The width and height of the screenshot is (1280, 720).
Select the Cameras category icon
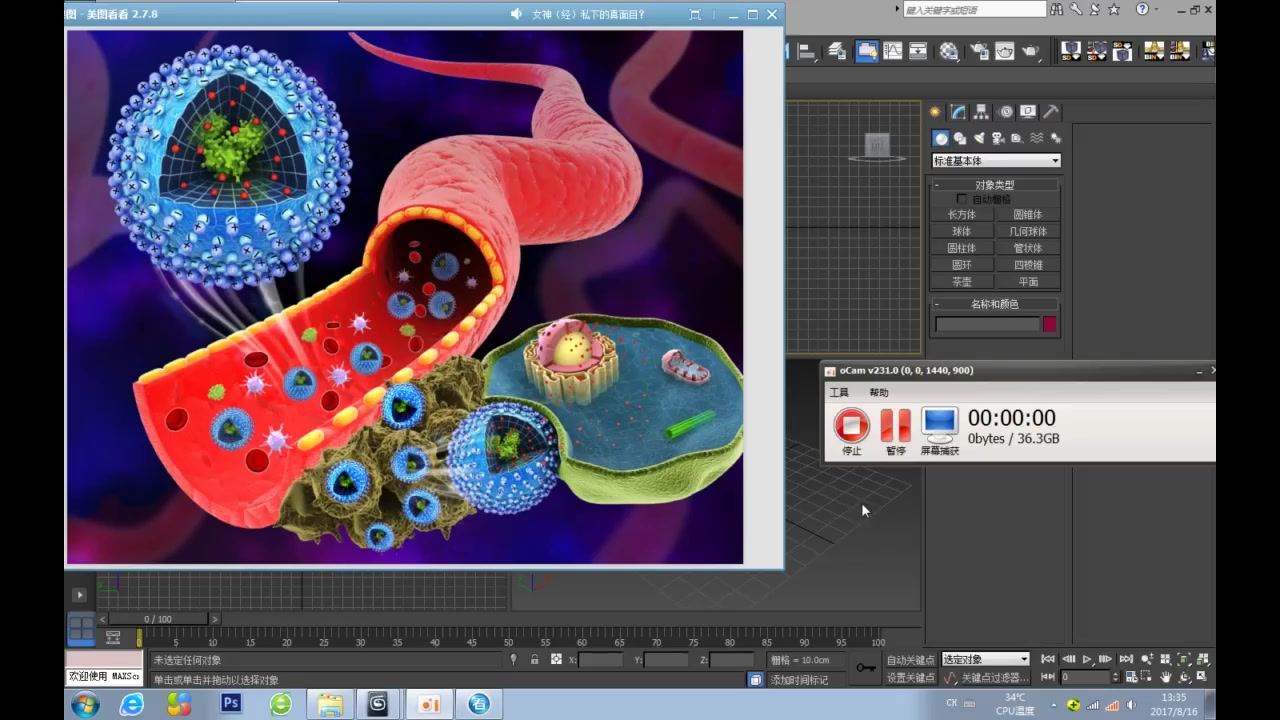(998, 138)
